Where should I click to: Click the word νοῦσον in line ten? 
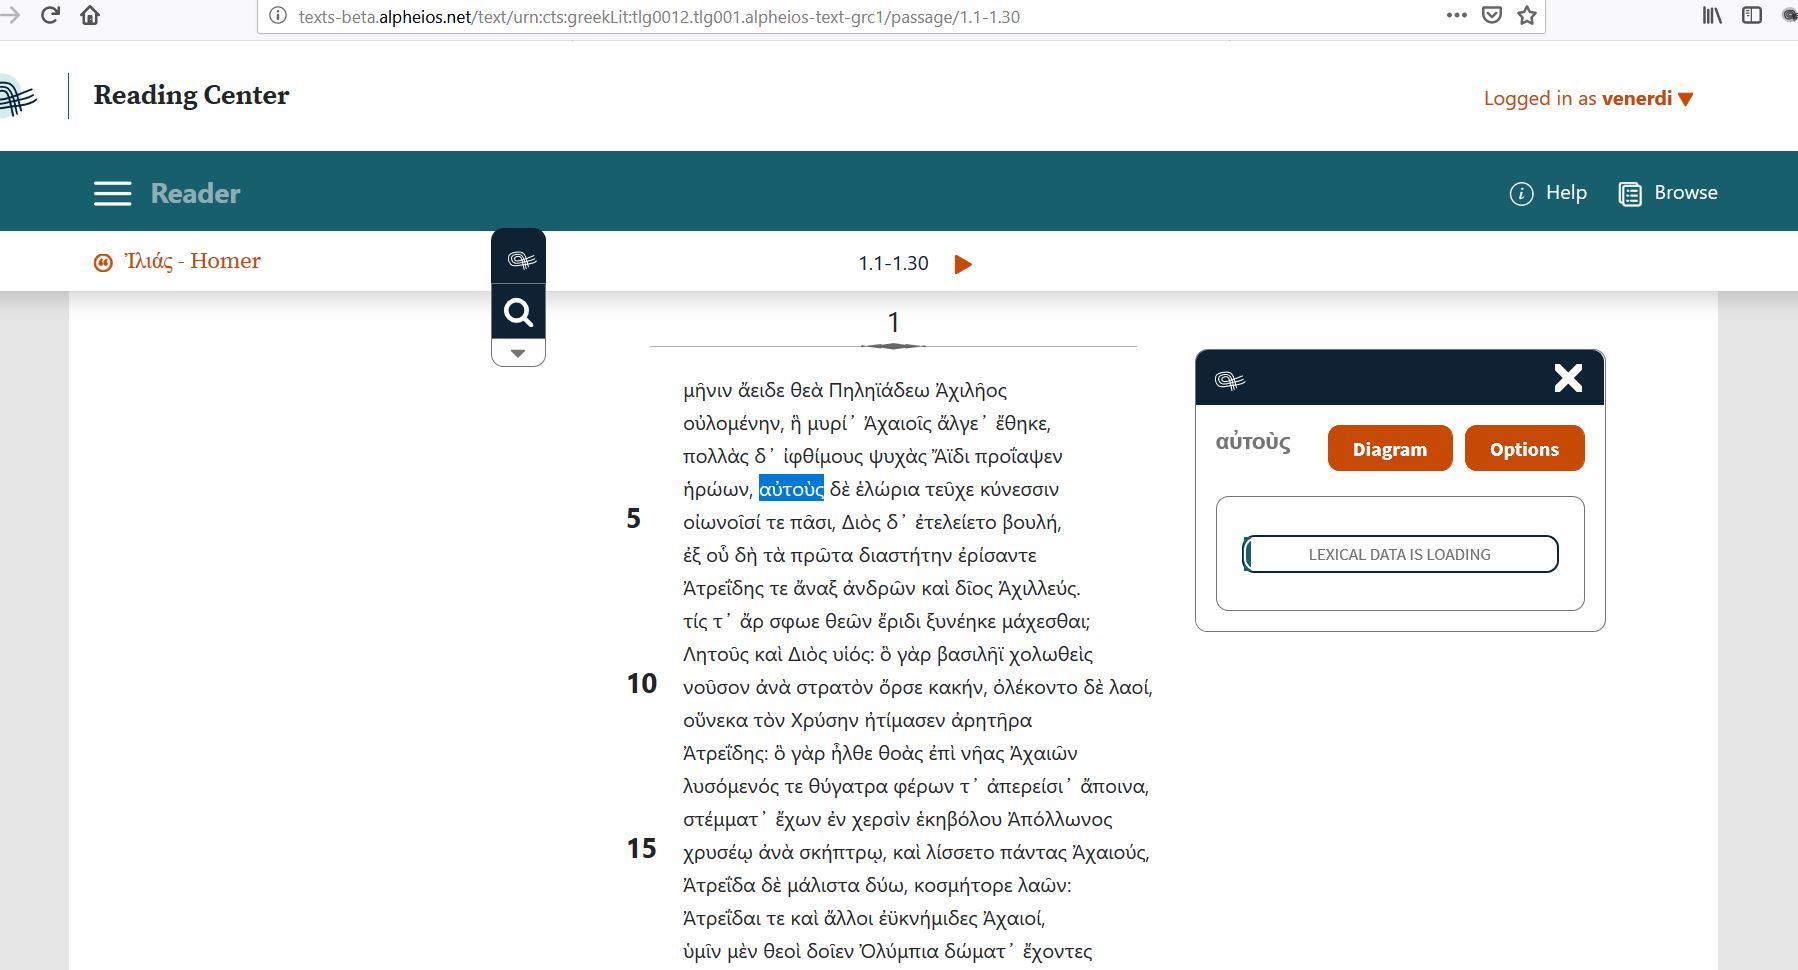coord(716,687)
